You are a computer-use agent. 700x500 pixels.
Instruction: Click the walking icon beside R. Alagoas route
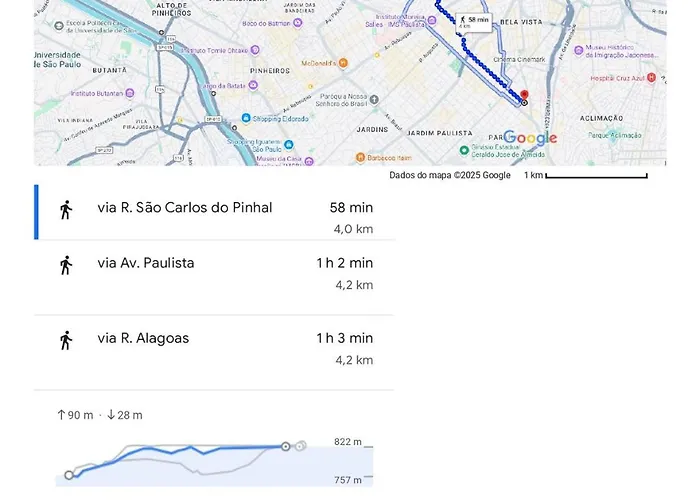tap(66, 340)
